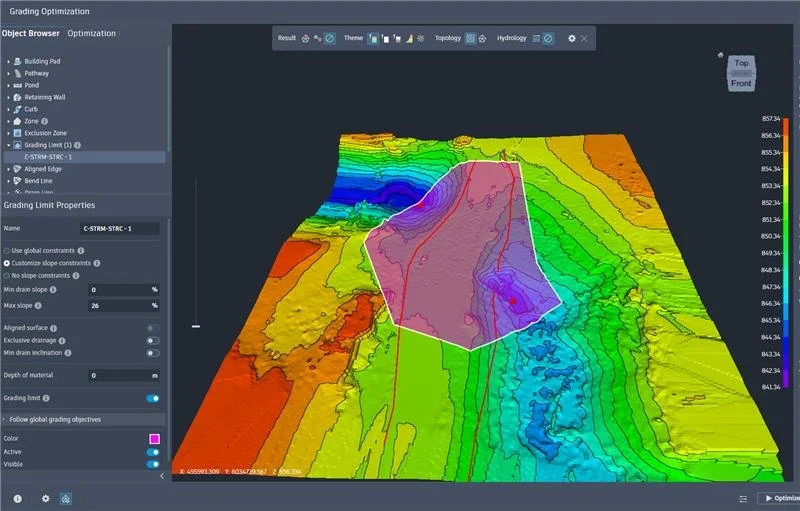Collapse the Grading Limit (1) tree node
800x511 pixels.
(8, 145)
